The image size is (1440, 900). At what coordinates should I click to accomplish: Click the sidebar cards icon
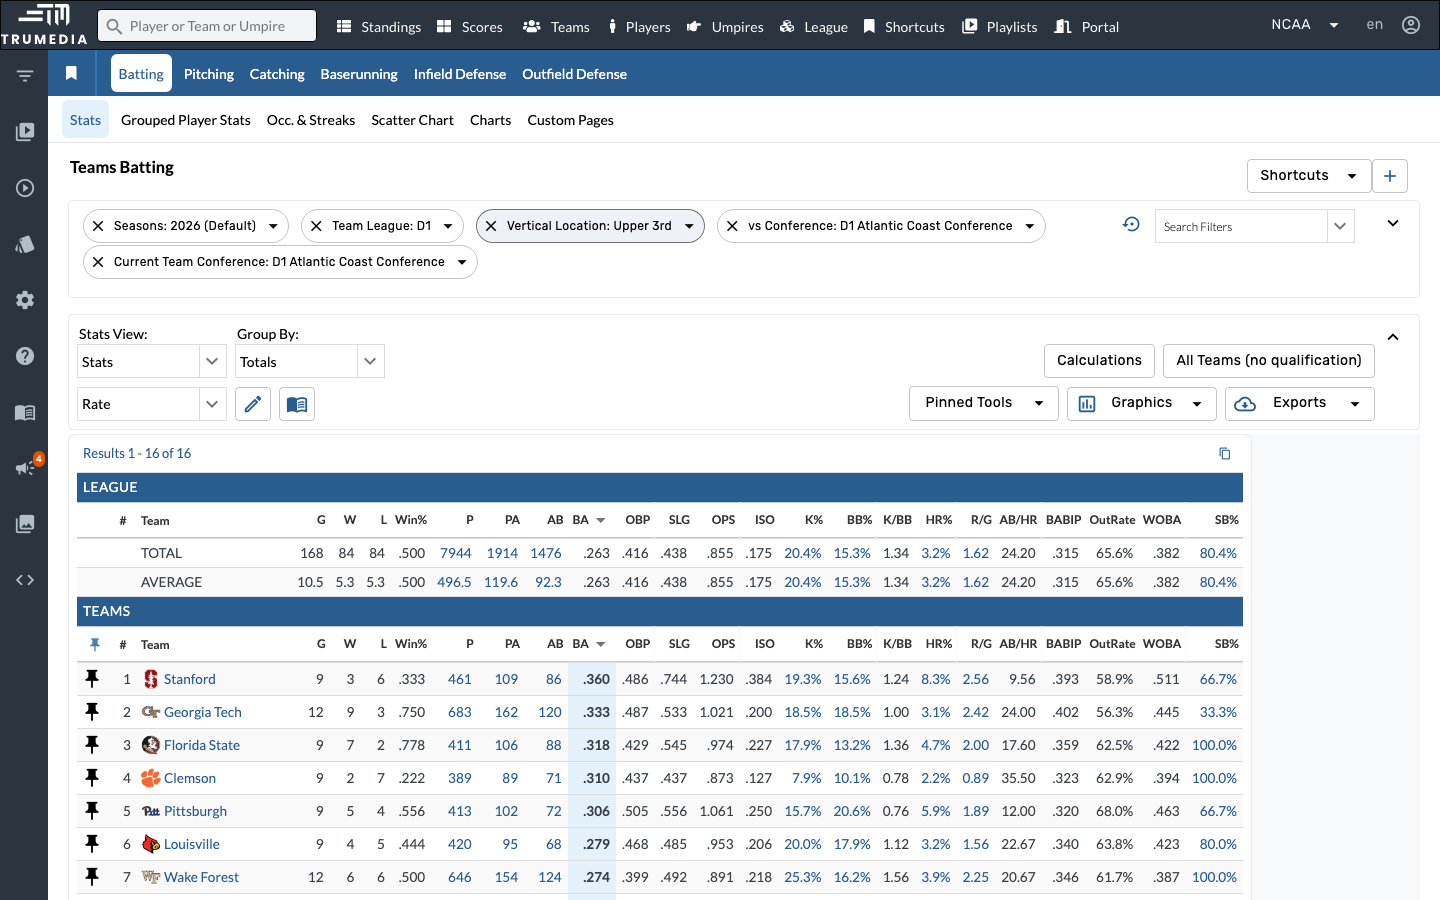[x=25, y=244]
